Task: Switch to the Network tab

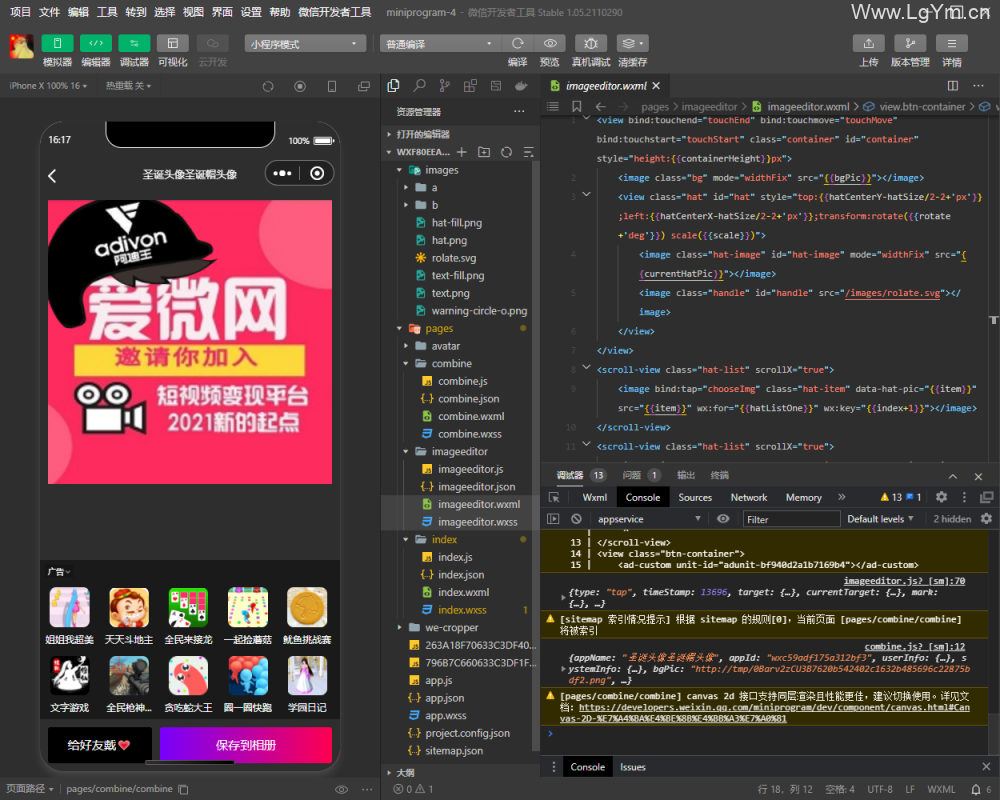Action: point(749,498)
